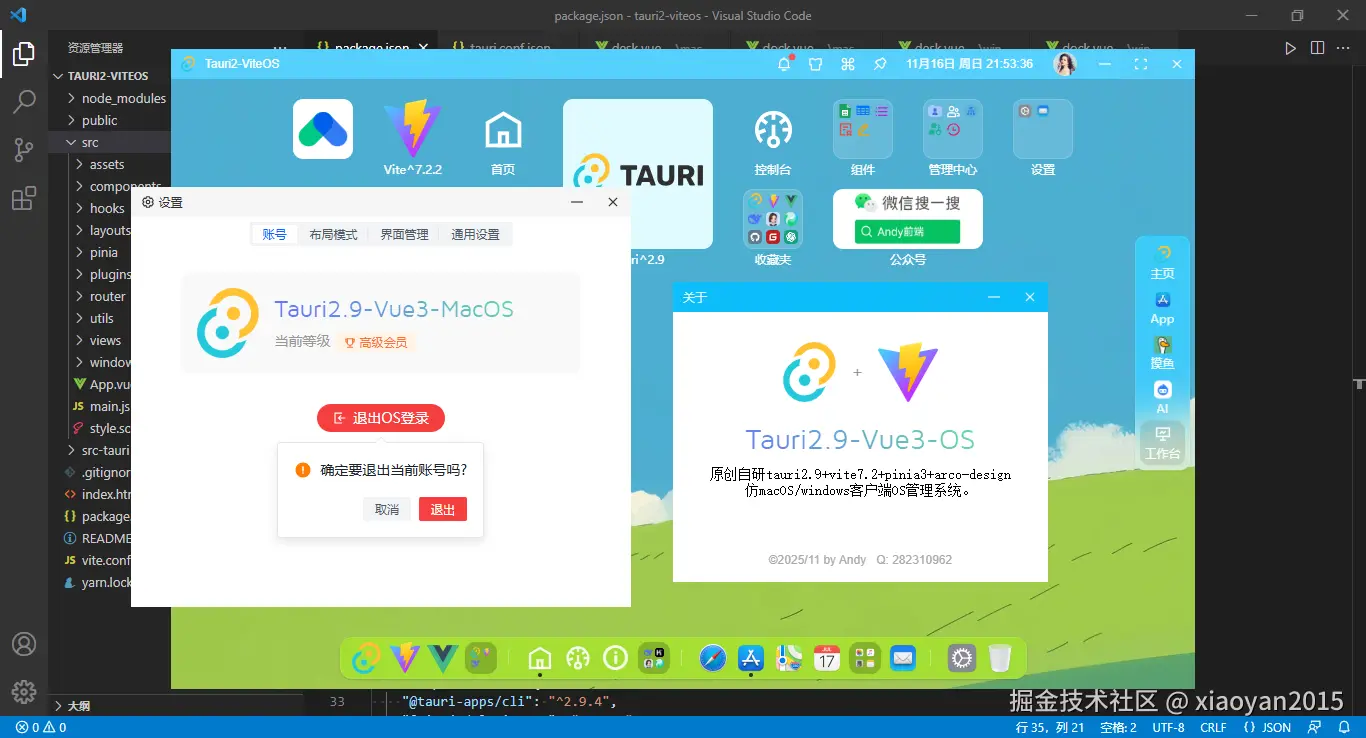Open the 收藏夹 desktop icon
This screenshot has width=1366, height=738.
[772, 219]
